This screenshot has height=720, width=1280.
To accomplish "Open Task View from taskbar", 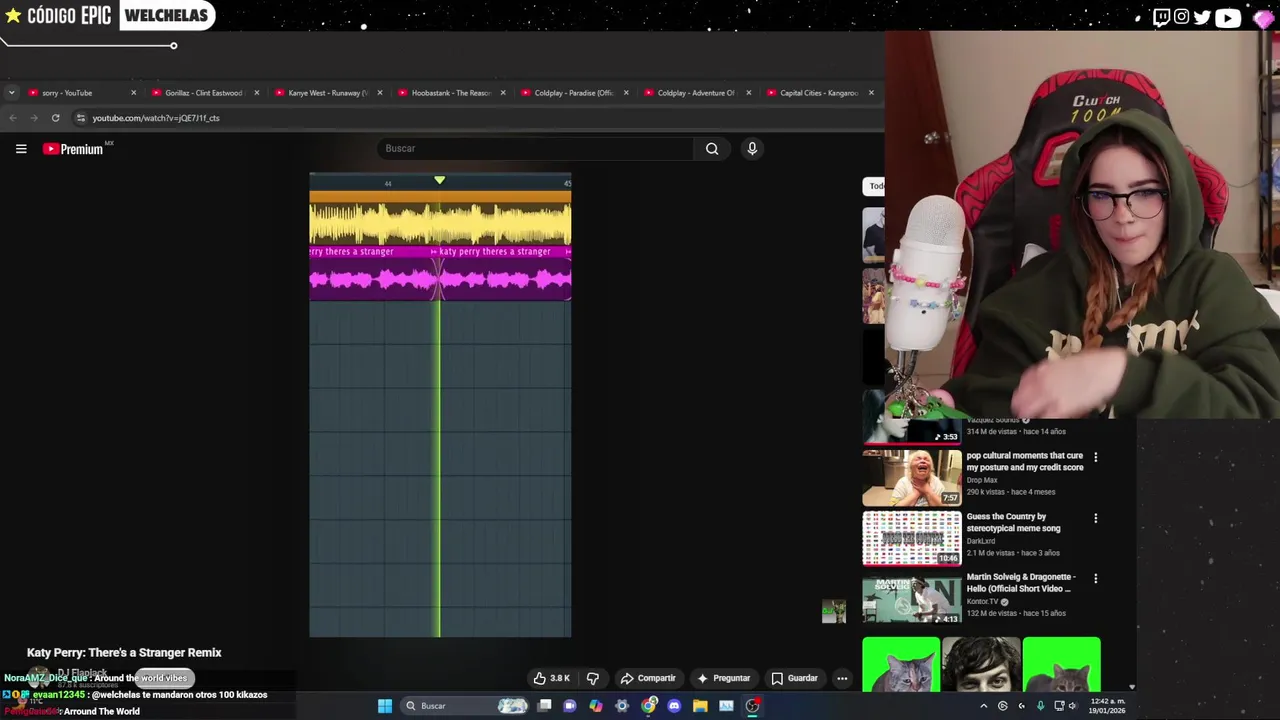I will (544, 706).
